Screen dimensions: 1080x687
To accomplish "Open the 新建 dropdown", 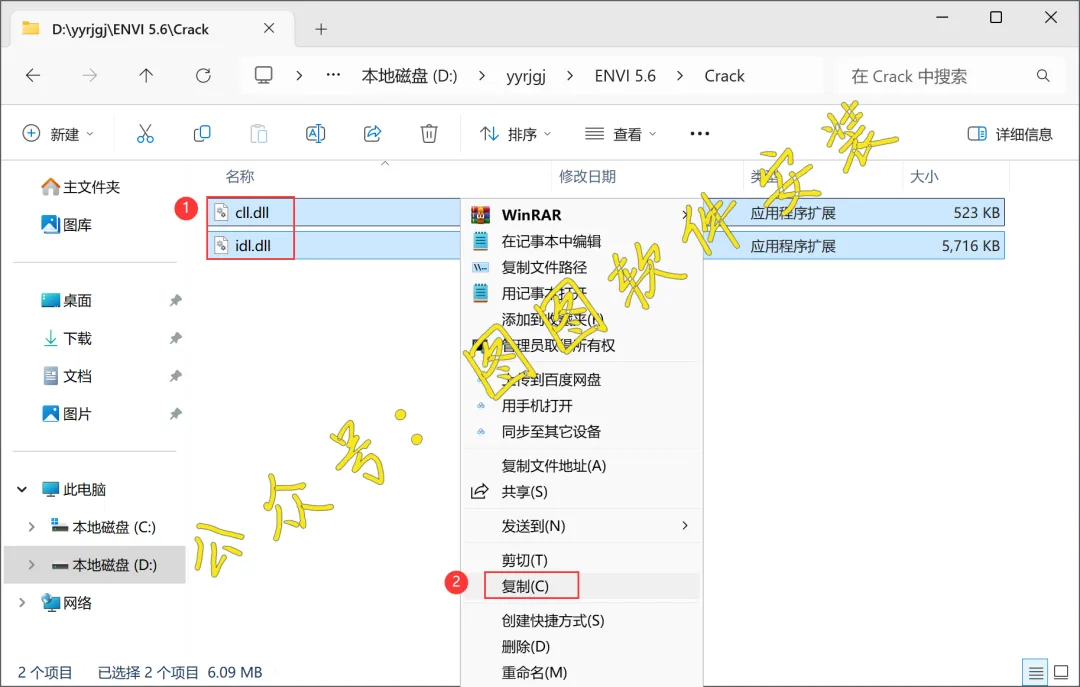I will pos(59,134).
